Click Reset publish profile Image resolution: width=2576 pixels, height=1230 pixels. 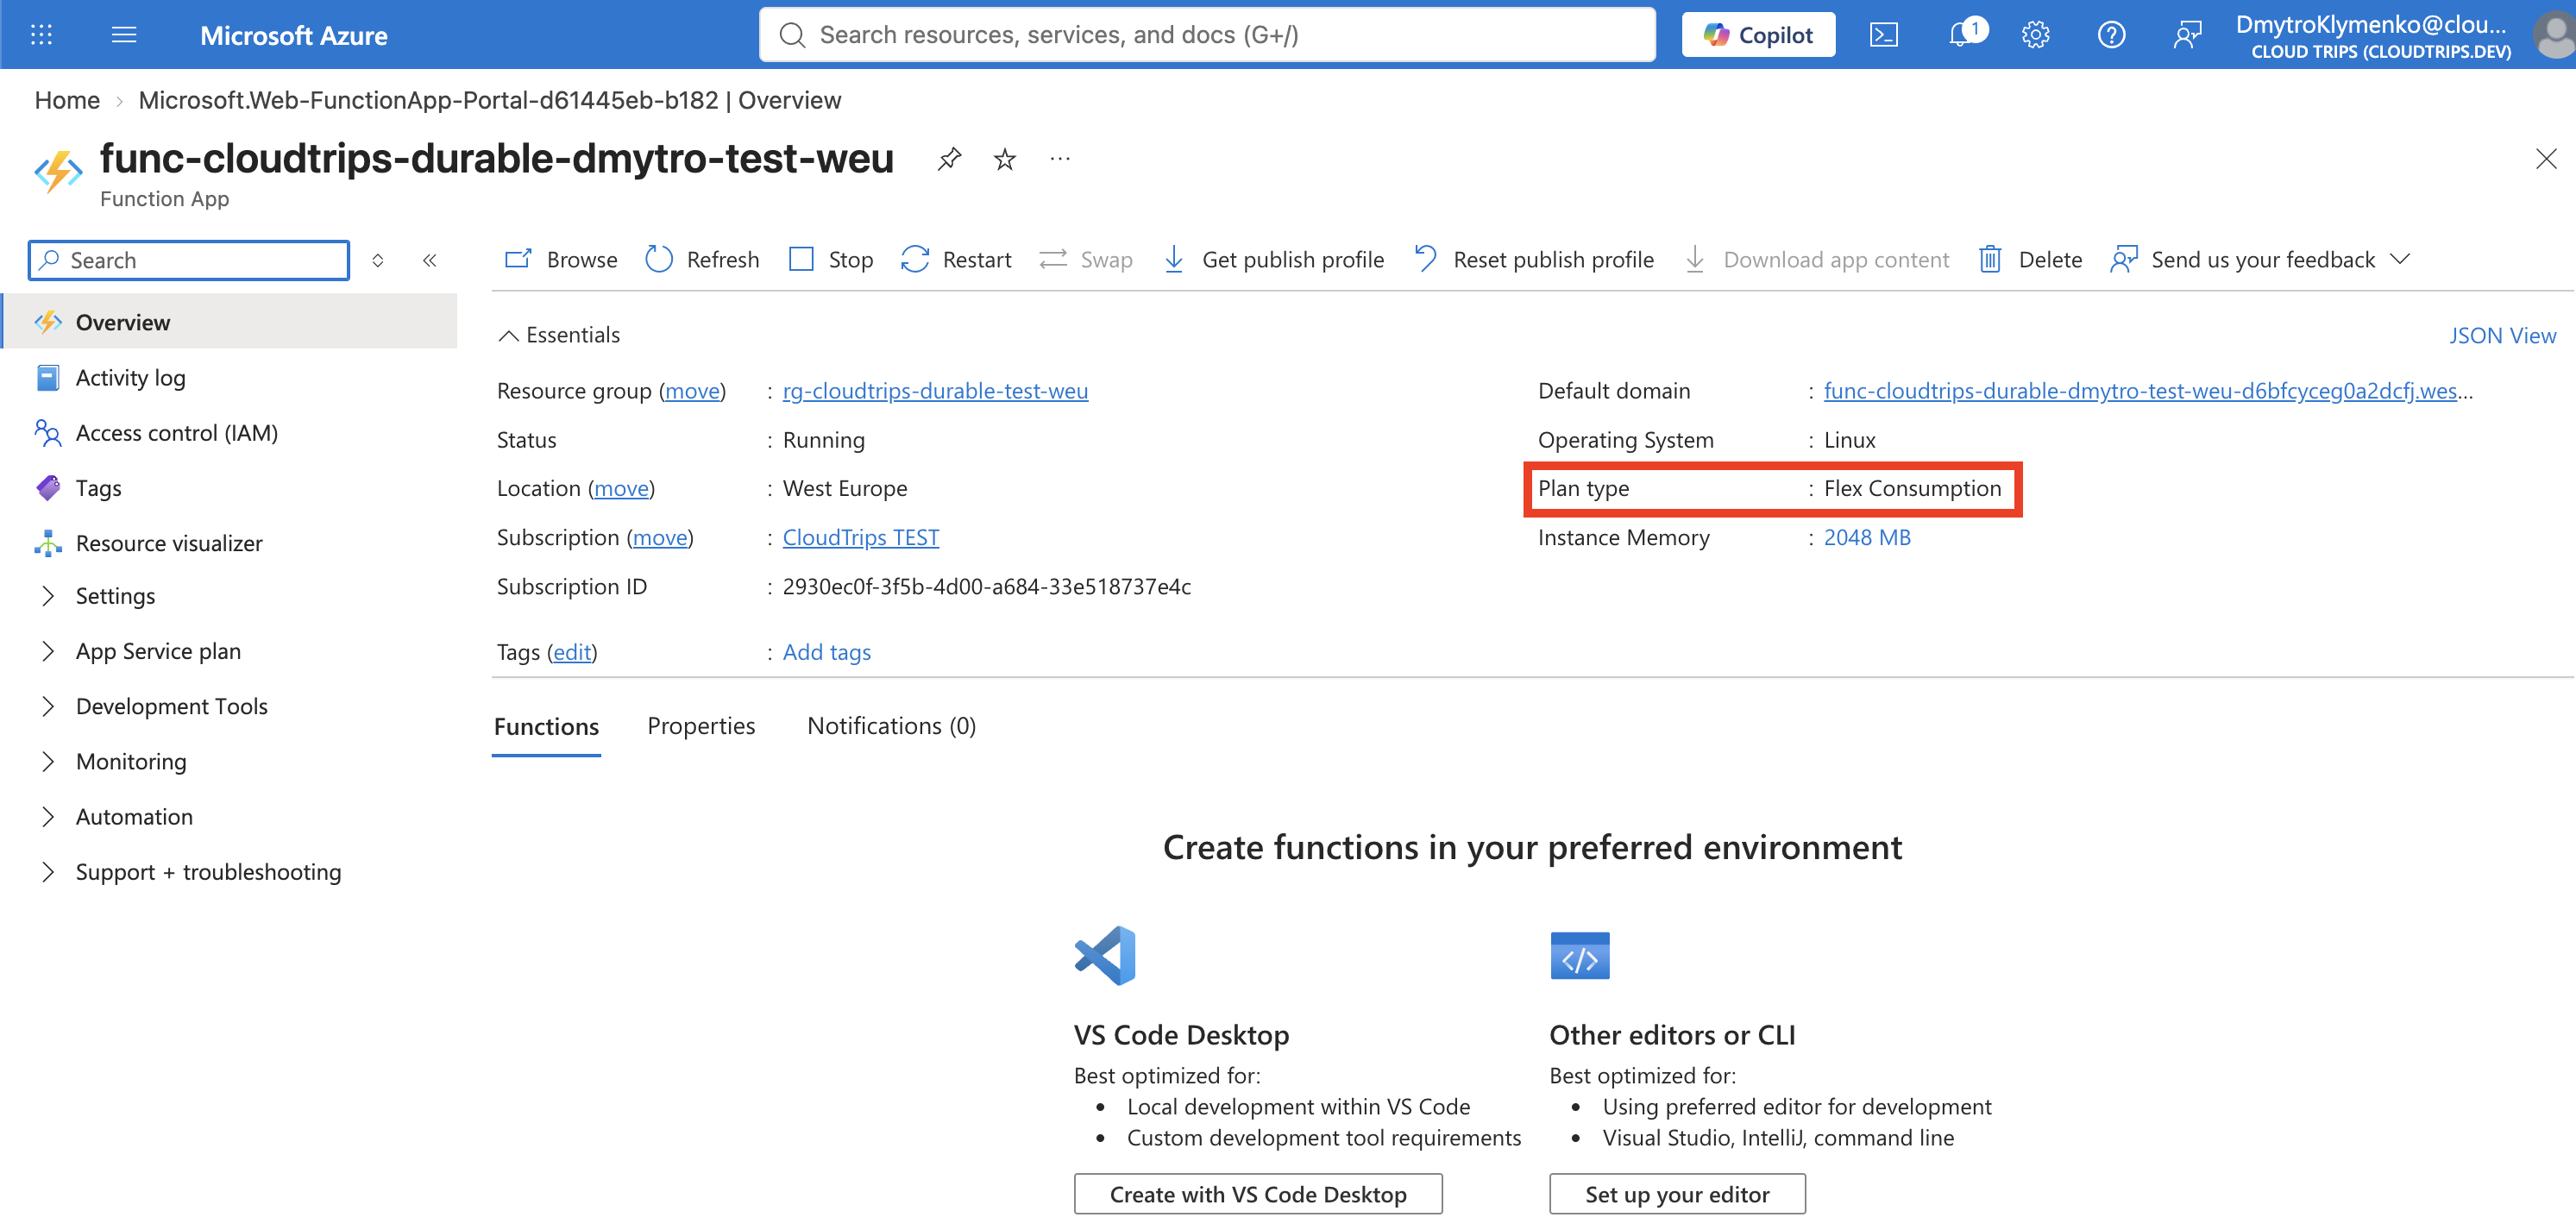pyautogui.click(x=1534, y=260)
